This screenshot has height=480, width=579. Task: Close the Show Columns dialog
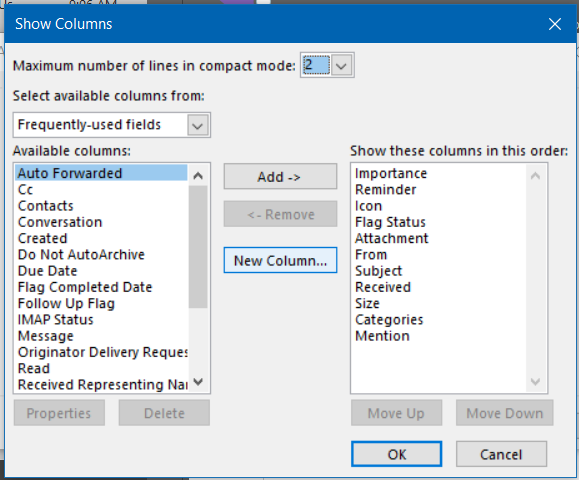coord(555,24)
